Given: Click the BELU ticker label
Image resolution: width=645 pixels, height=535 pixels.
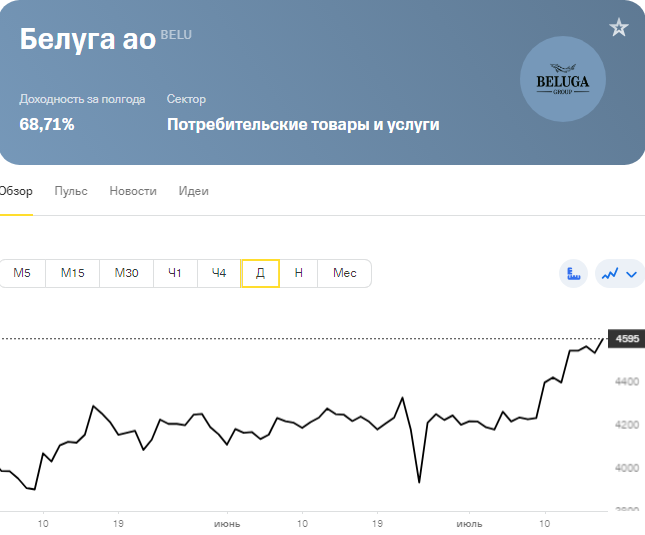Looking at the screenshot, I should click(x=176, y=35).
